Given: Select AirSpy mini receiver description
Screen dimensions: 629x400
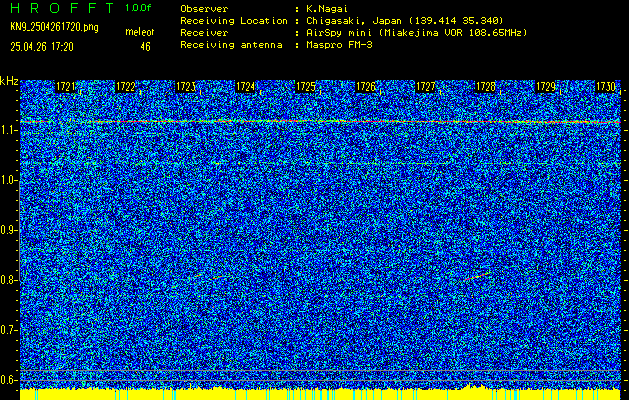Looking at the screenshot, I should pos(416,32).
